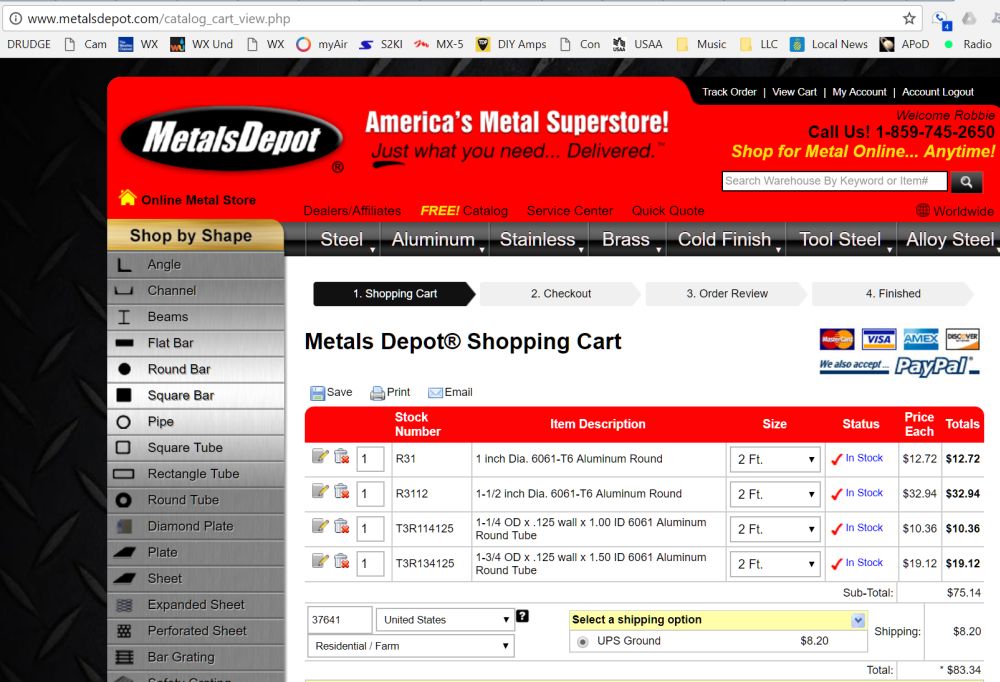Click the browser address bar URL
The width and height of the screenshot is (1000, 682).
[159, 19]
